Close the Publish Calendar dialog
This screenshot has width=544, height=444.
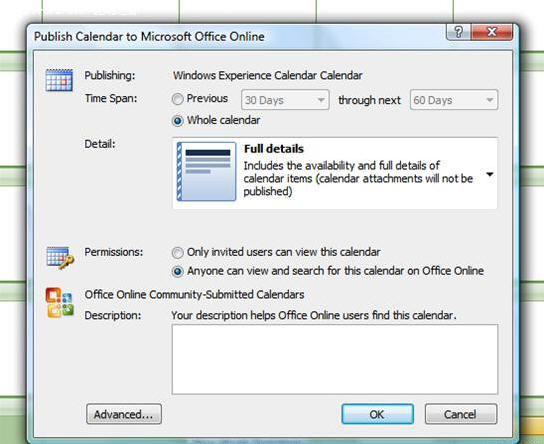click(x=492, y=32)
